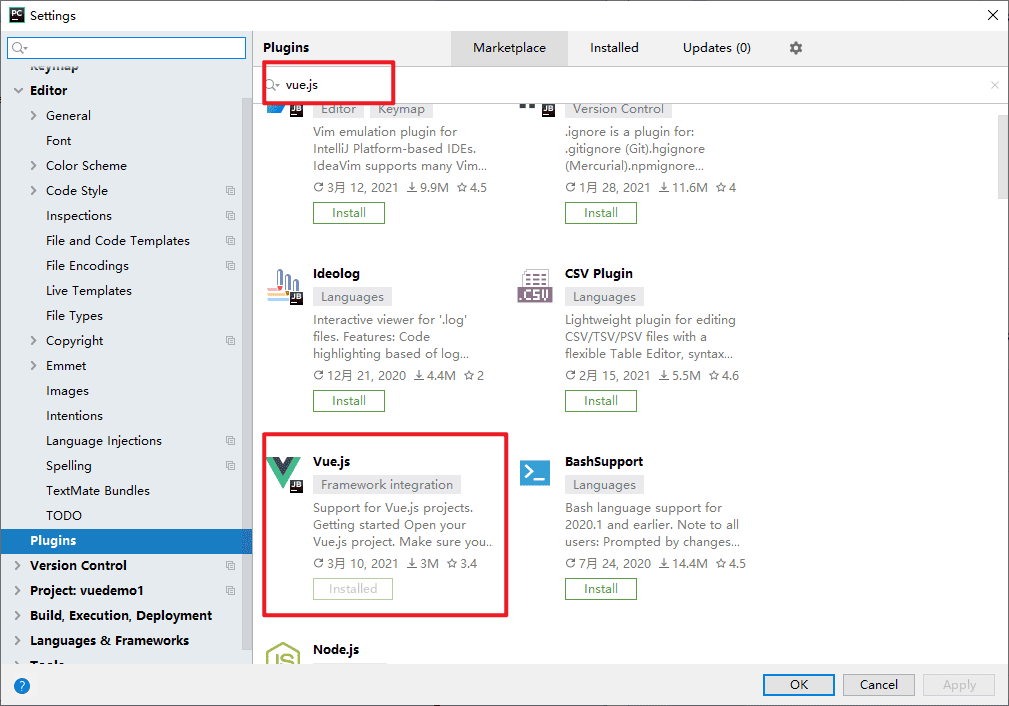Close the Settings dialog window
The width and height of the screenshot is (1009, 706).
pos(993,15)
